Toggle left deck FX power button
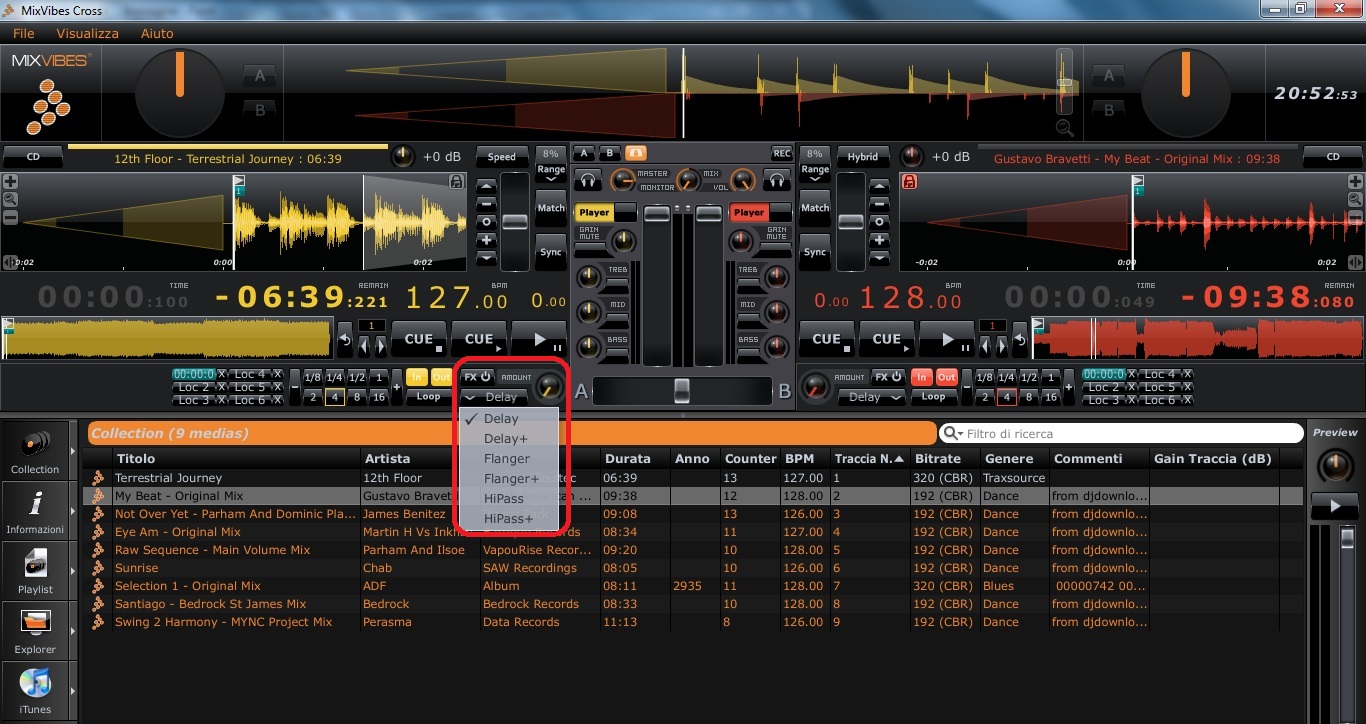This screenshot has height=724, width=1366. (x=477, y=377)
